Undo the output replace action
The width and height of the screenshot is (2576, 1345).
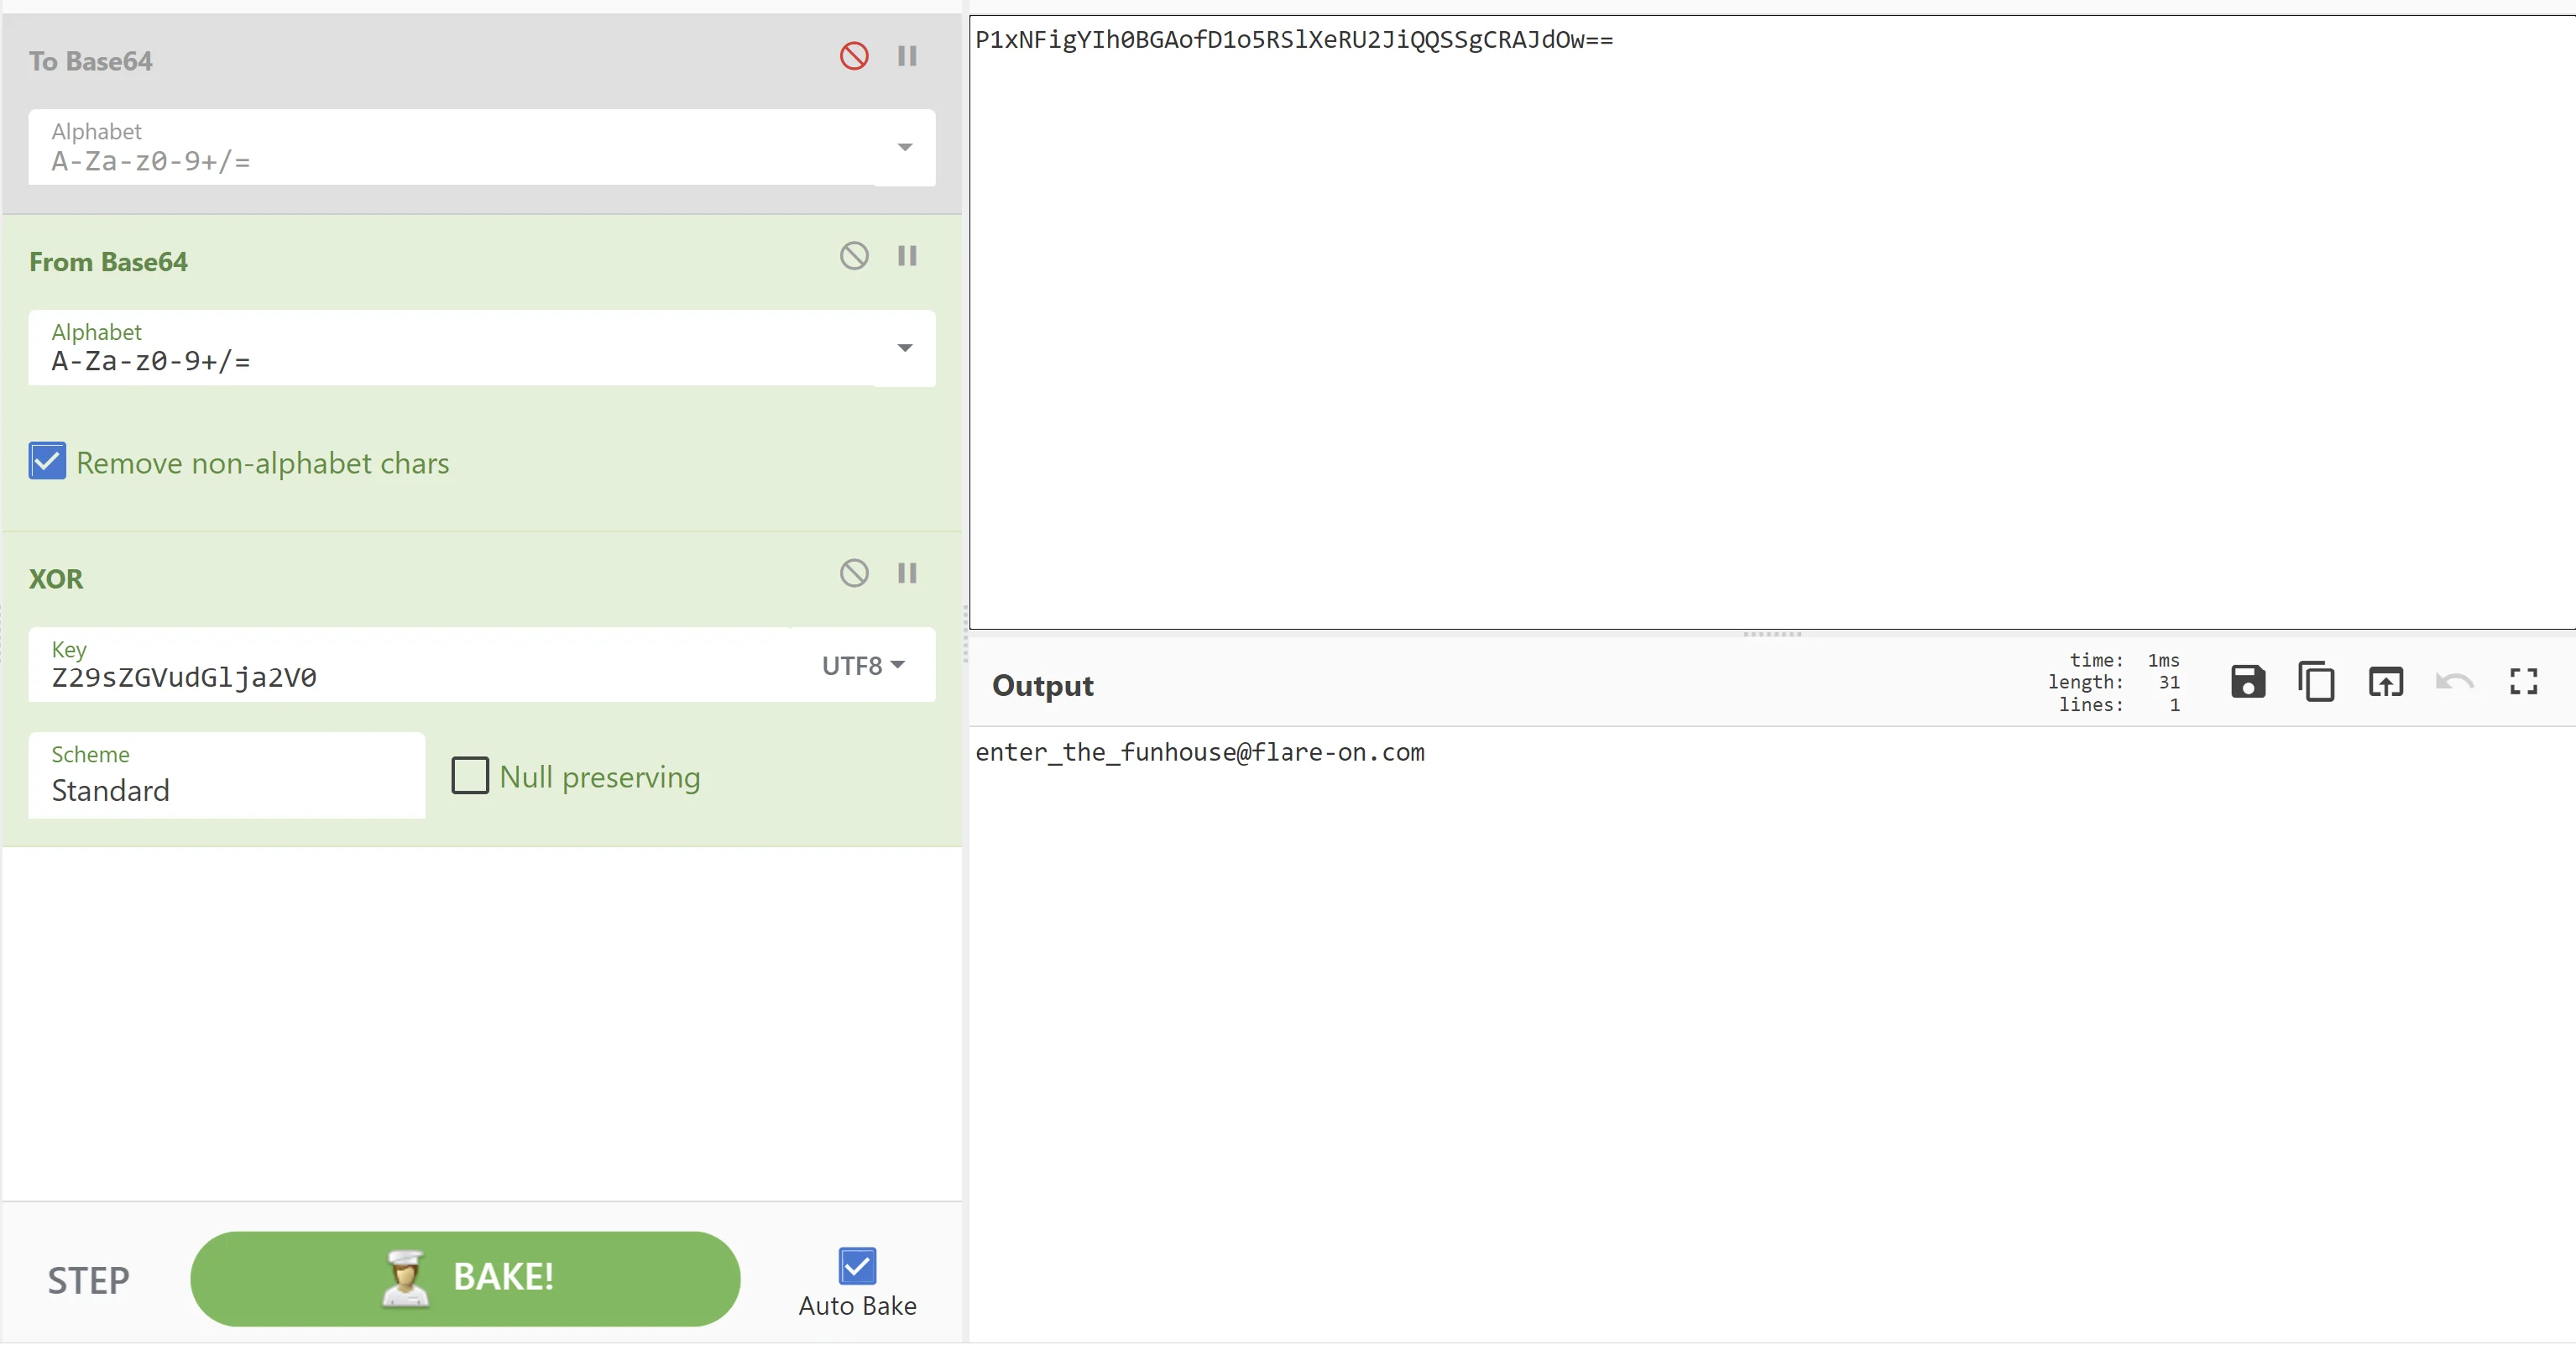coord(2455,682)
